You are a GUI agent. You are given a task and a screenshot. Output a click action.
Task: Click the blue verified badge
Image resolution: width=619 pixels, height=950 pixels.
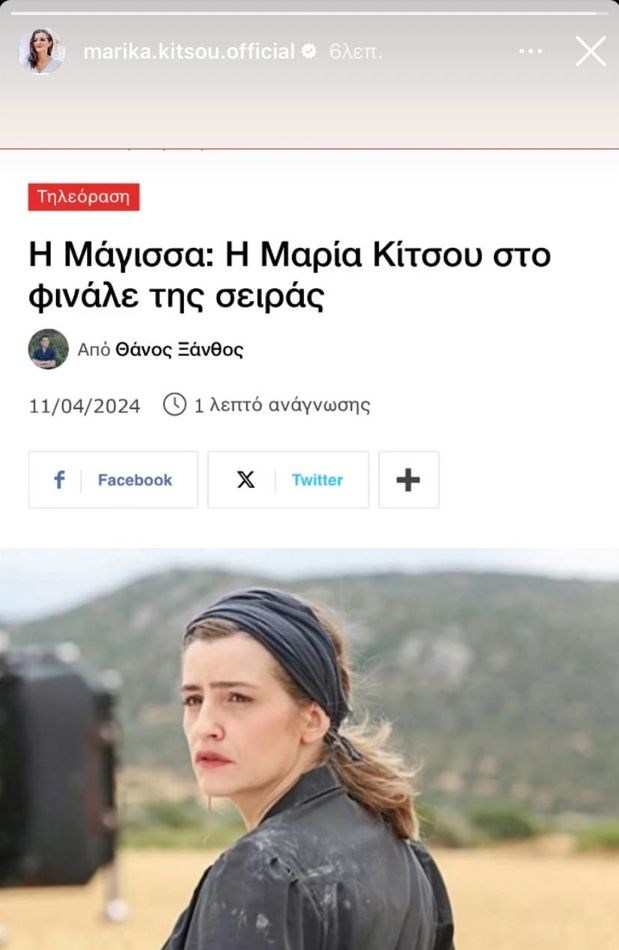[309, 52]
